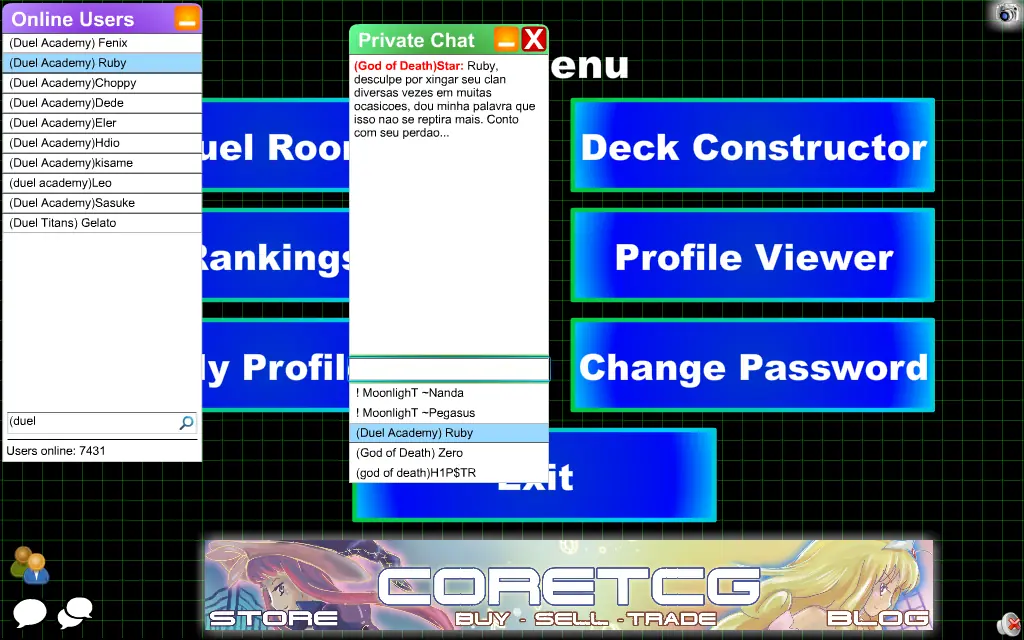Screen dimensions: 1024x640
Task: Select user (Duel Academy)Hdio
Action: point(102,142)
